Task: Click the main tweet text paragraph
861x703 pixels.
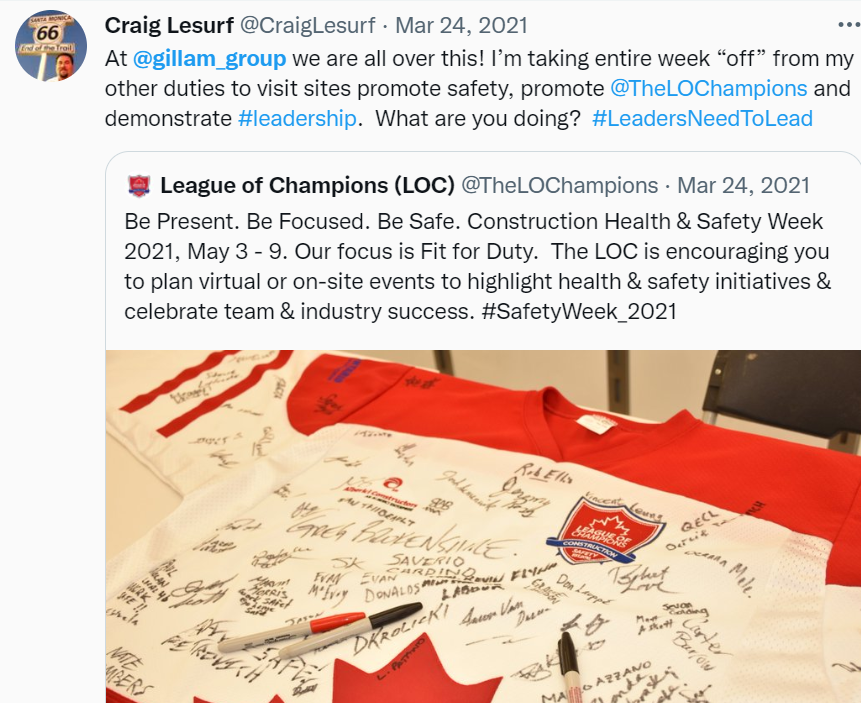Action: tap(478, 88)
